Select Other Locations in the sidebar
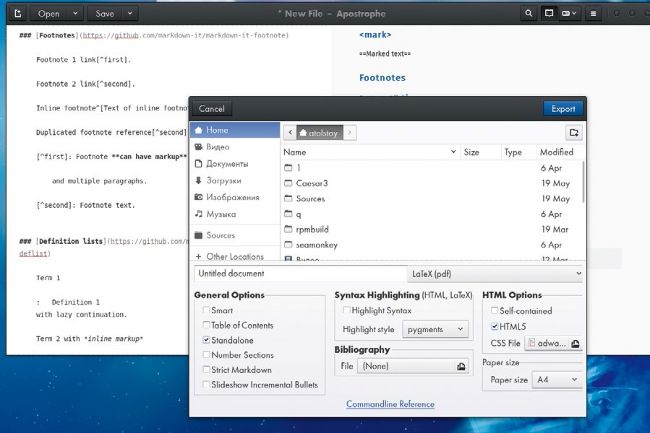650x433 pixels. pos(234,257)
